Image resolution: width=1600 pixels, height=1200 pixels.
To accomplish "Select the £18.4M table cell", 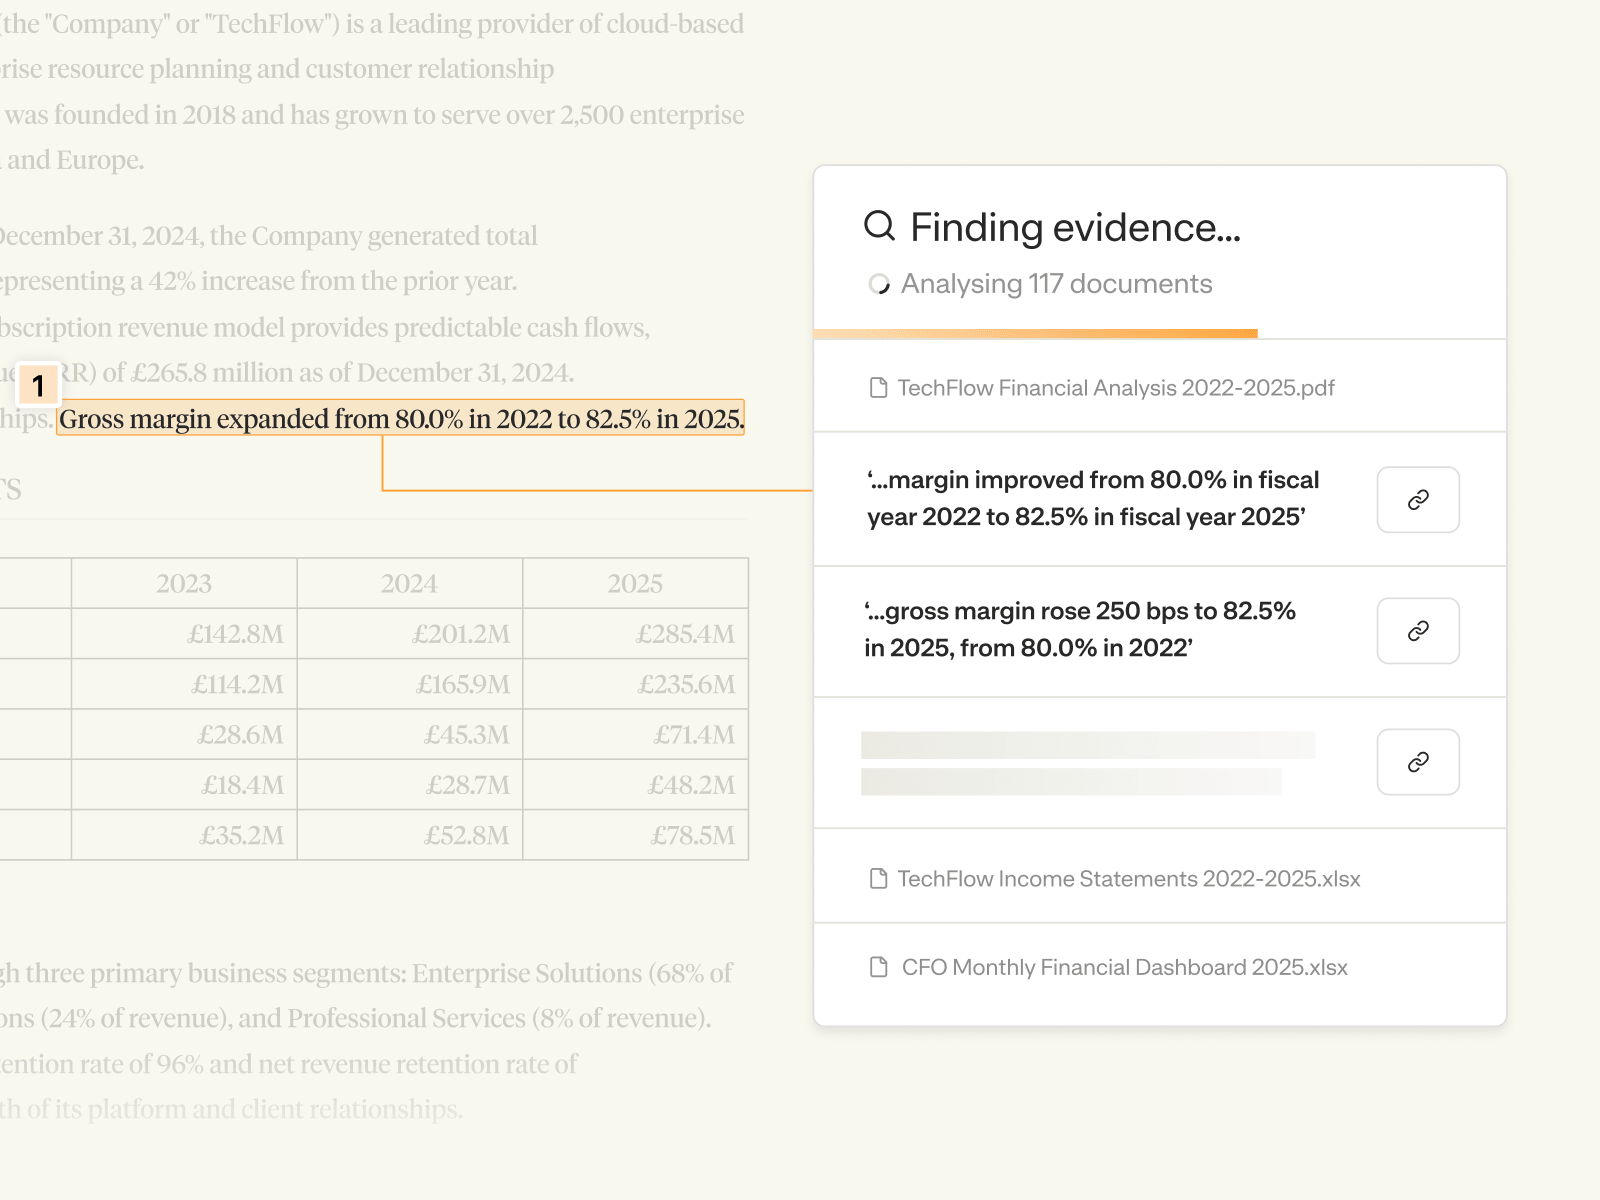I will click(x=184, y=784).
